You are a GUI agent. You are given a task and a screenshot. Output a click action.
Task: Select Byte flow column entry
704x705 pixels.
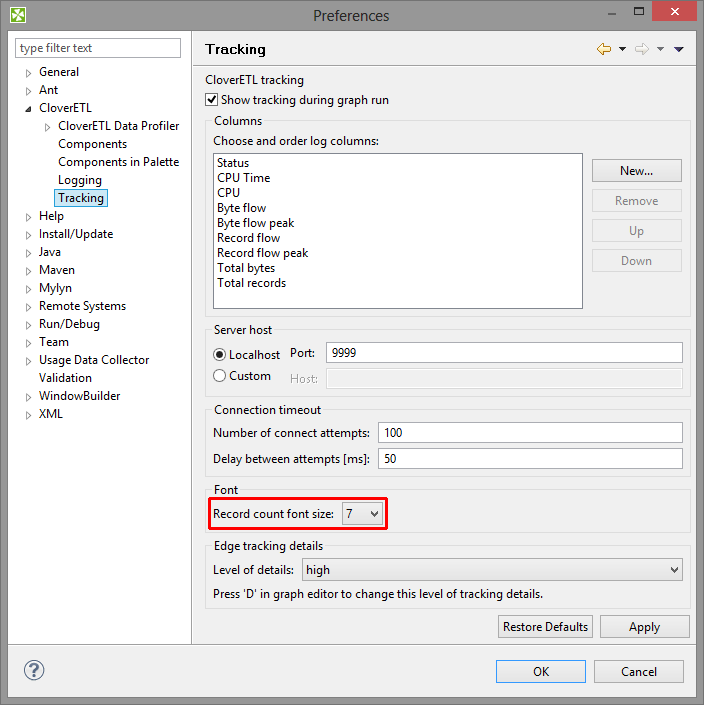point(241,208)
